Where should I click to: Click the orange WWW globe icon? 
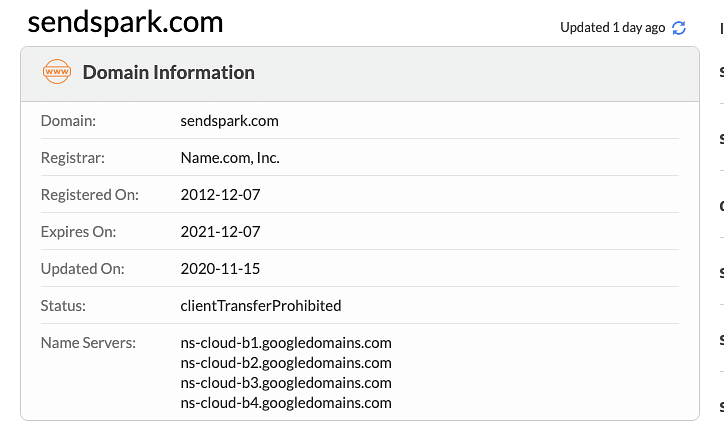click(57, 72)
